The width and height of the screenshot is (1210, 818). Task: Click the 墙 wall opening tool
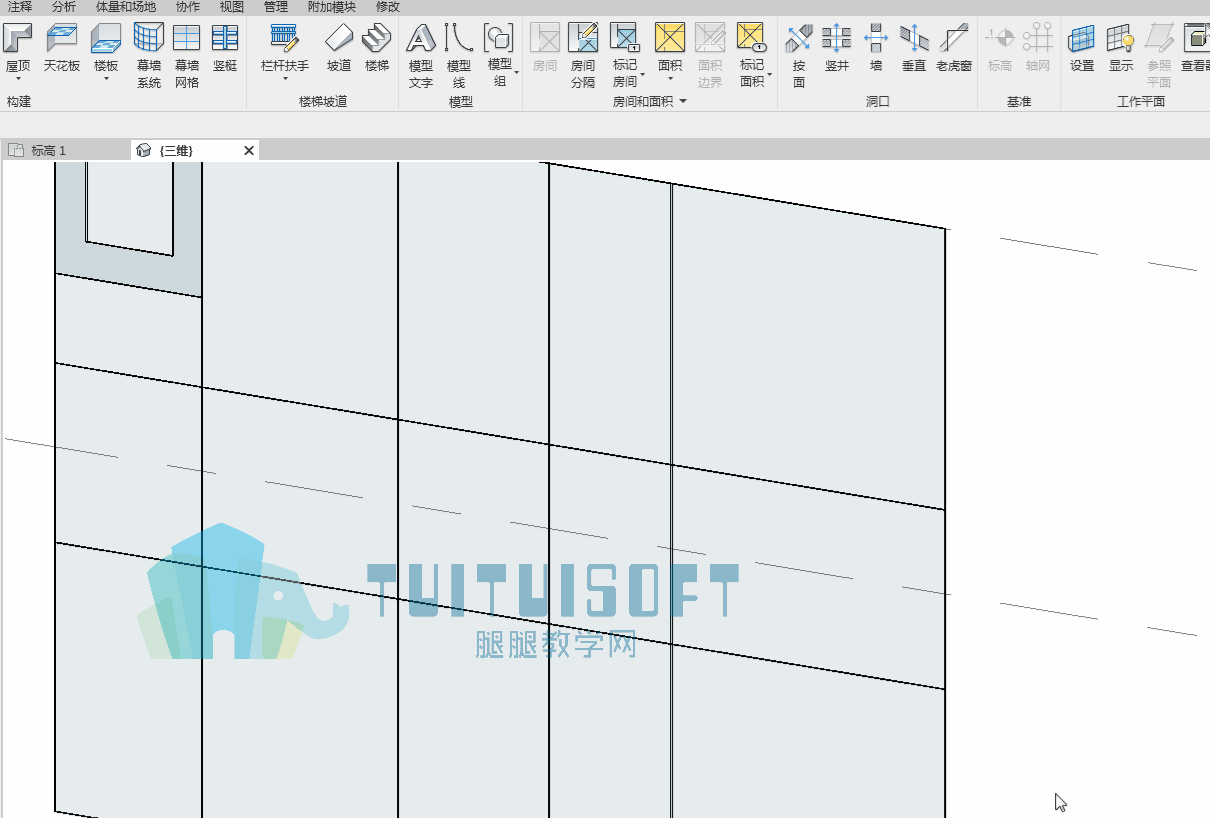pos(876,48)
